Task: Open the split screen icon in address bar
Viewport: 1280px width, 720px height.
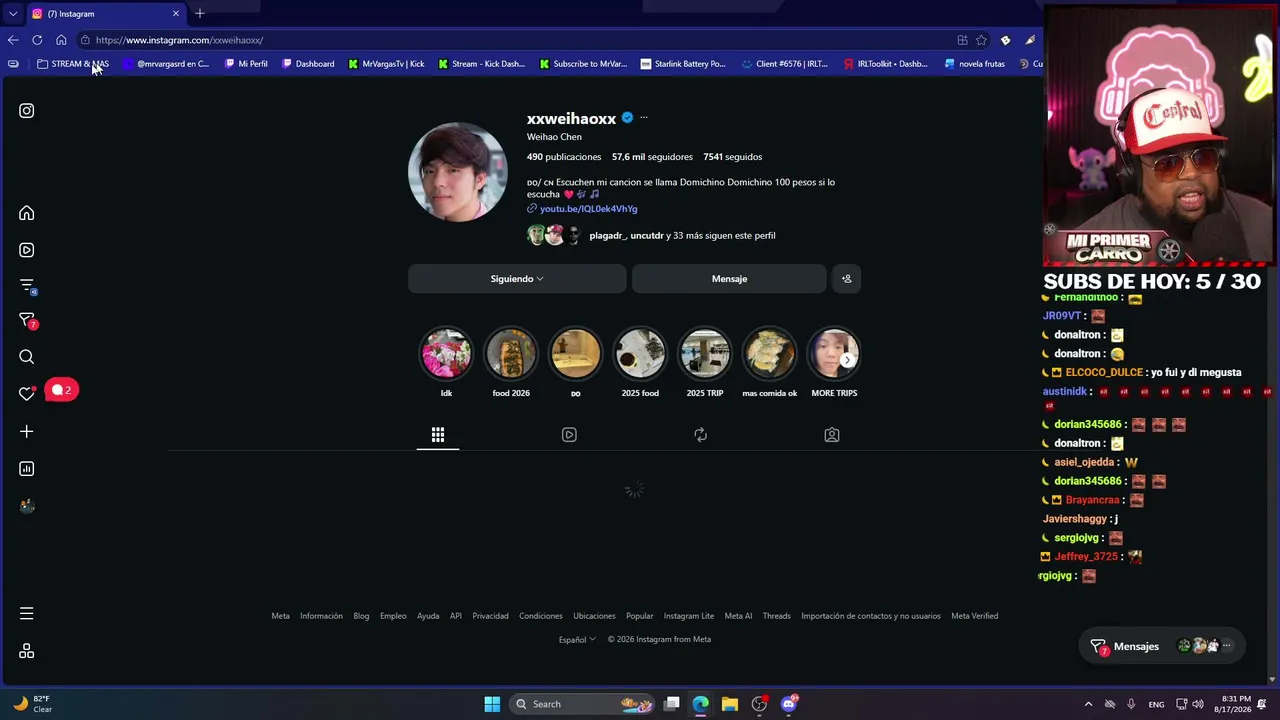Action: 962,40
